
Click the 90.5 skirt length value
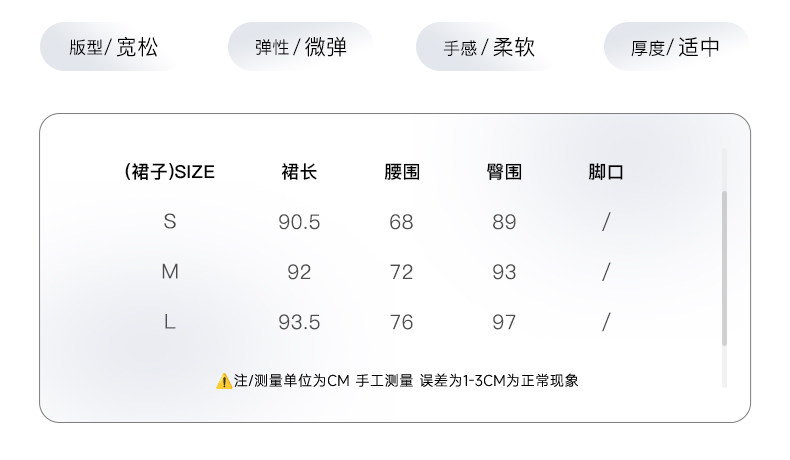point(299,222)
